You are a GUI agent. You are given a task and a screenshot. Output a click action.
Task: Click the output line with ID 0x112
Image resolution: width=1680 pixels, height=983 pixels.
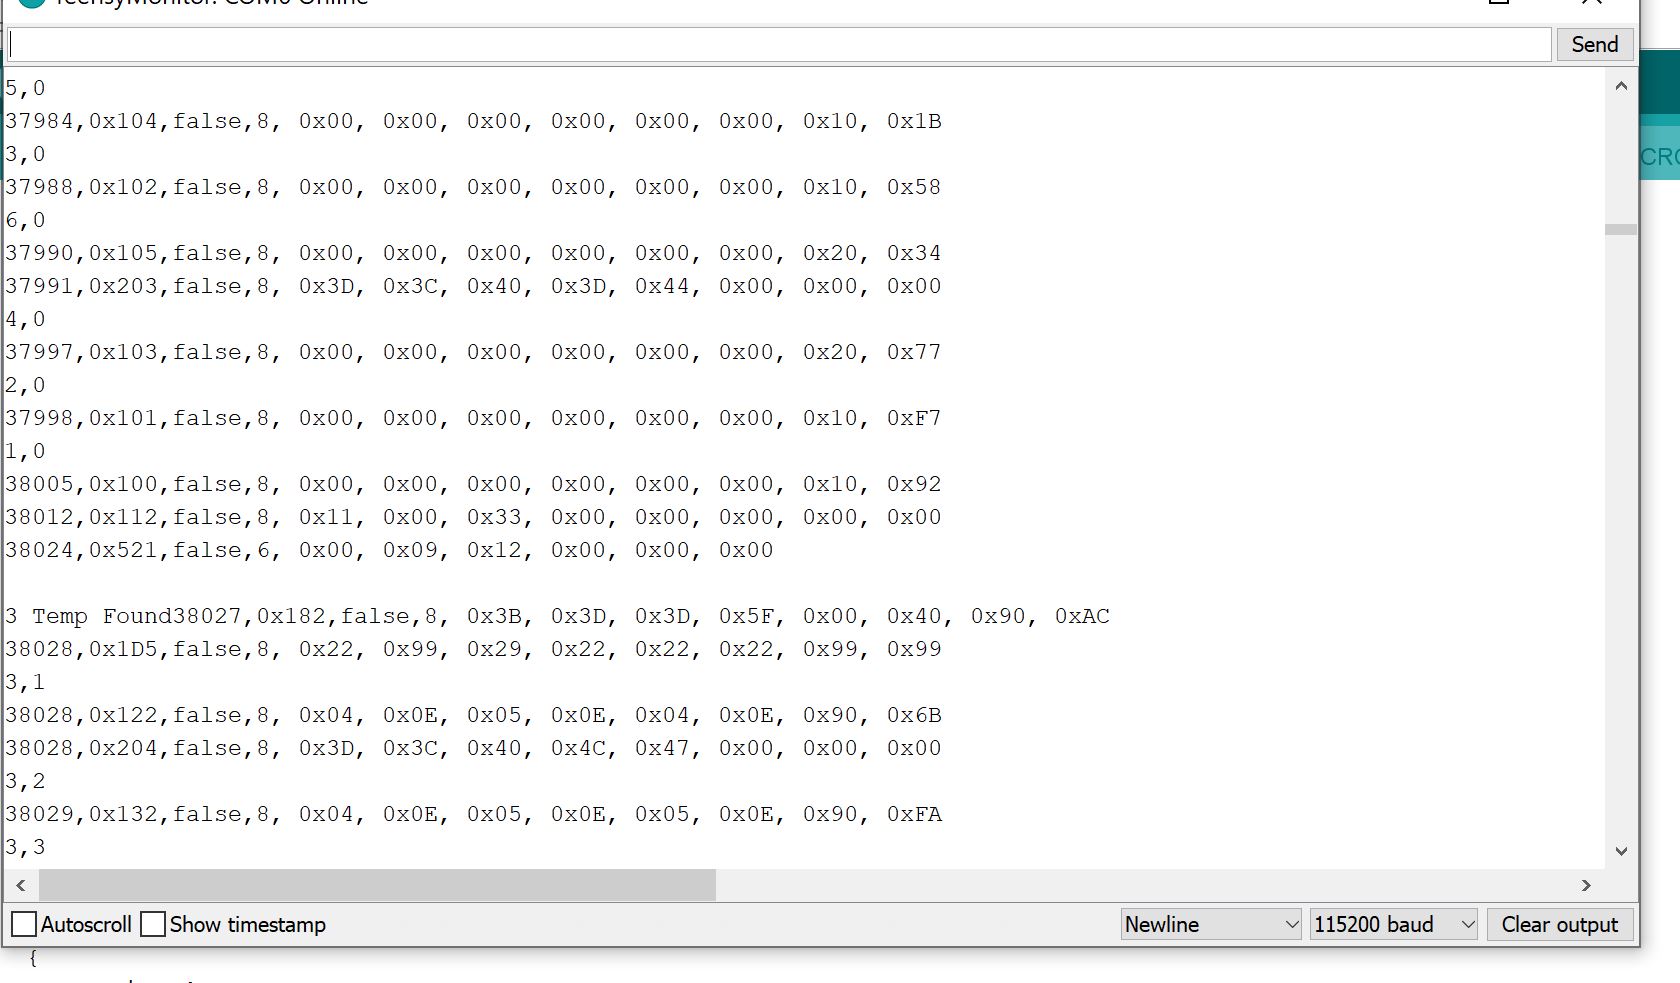tap(472, 517)
